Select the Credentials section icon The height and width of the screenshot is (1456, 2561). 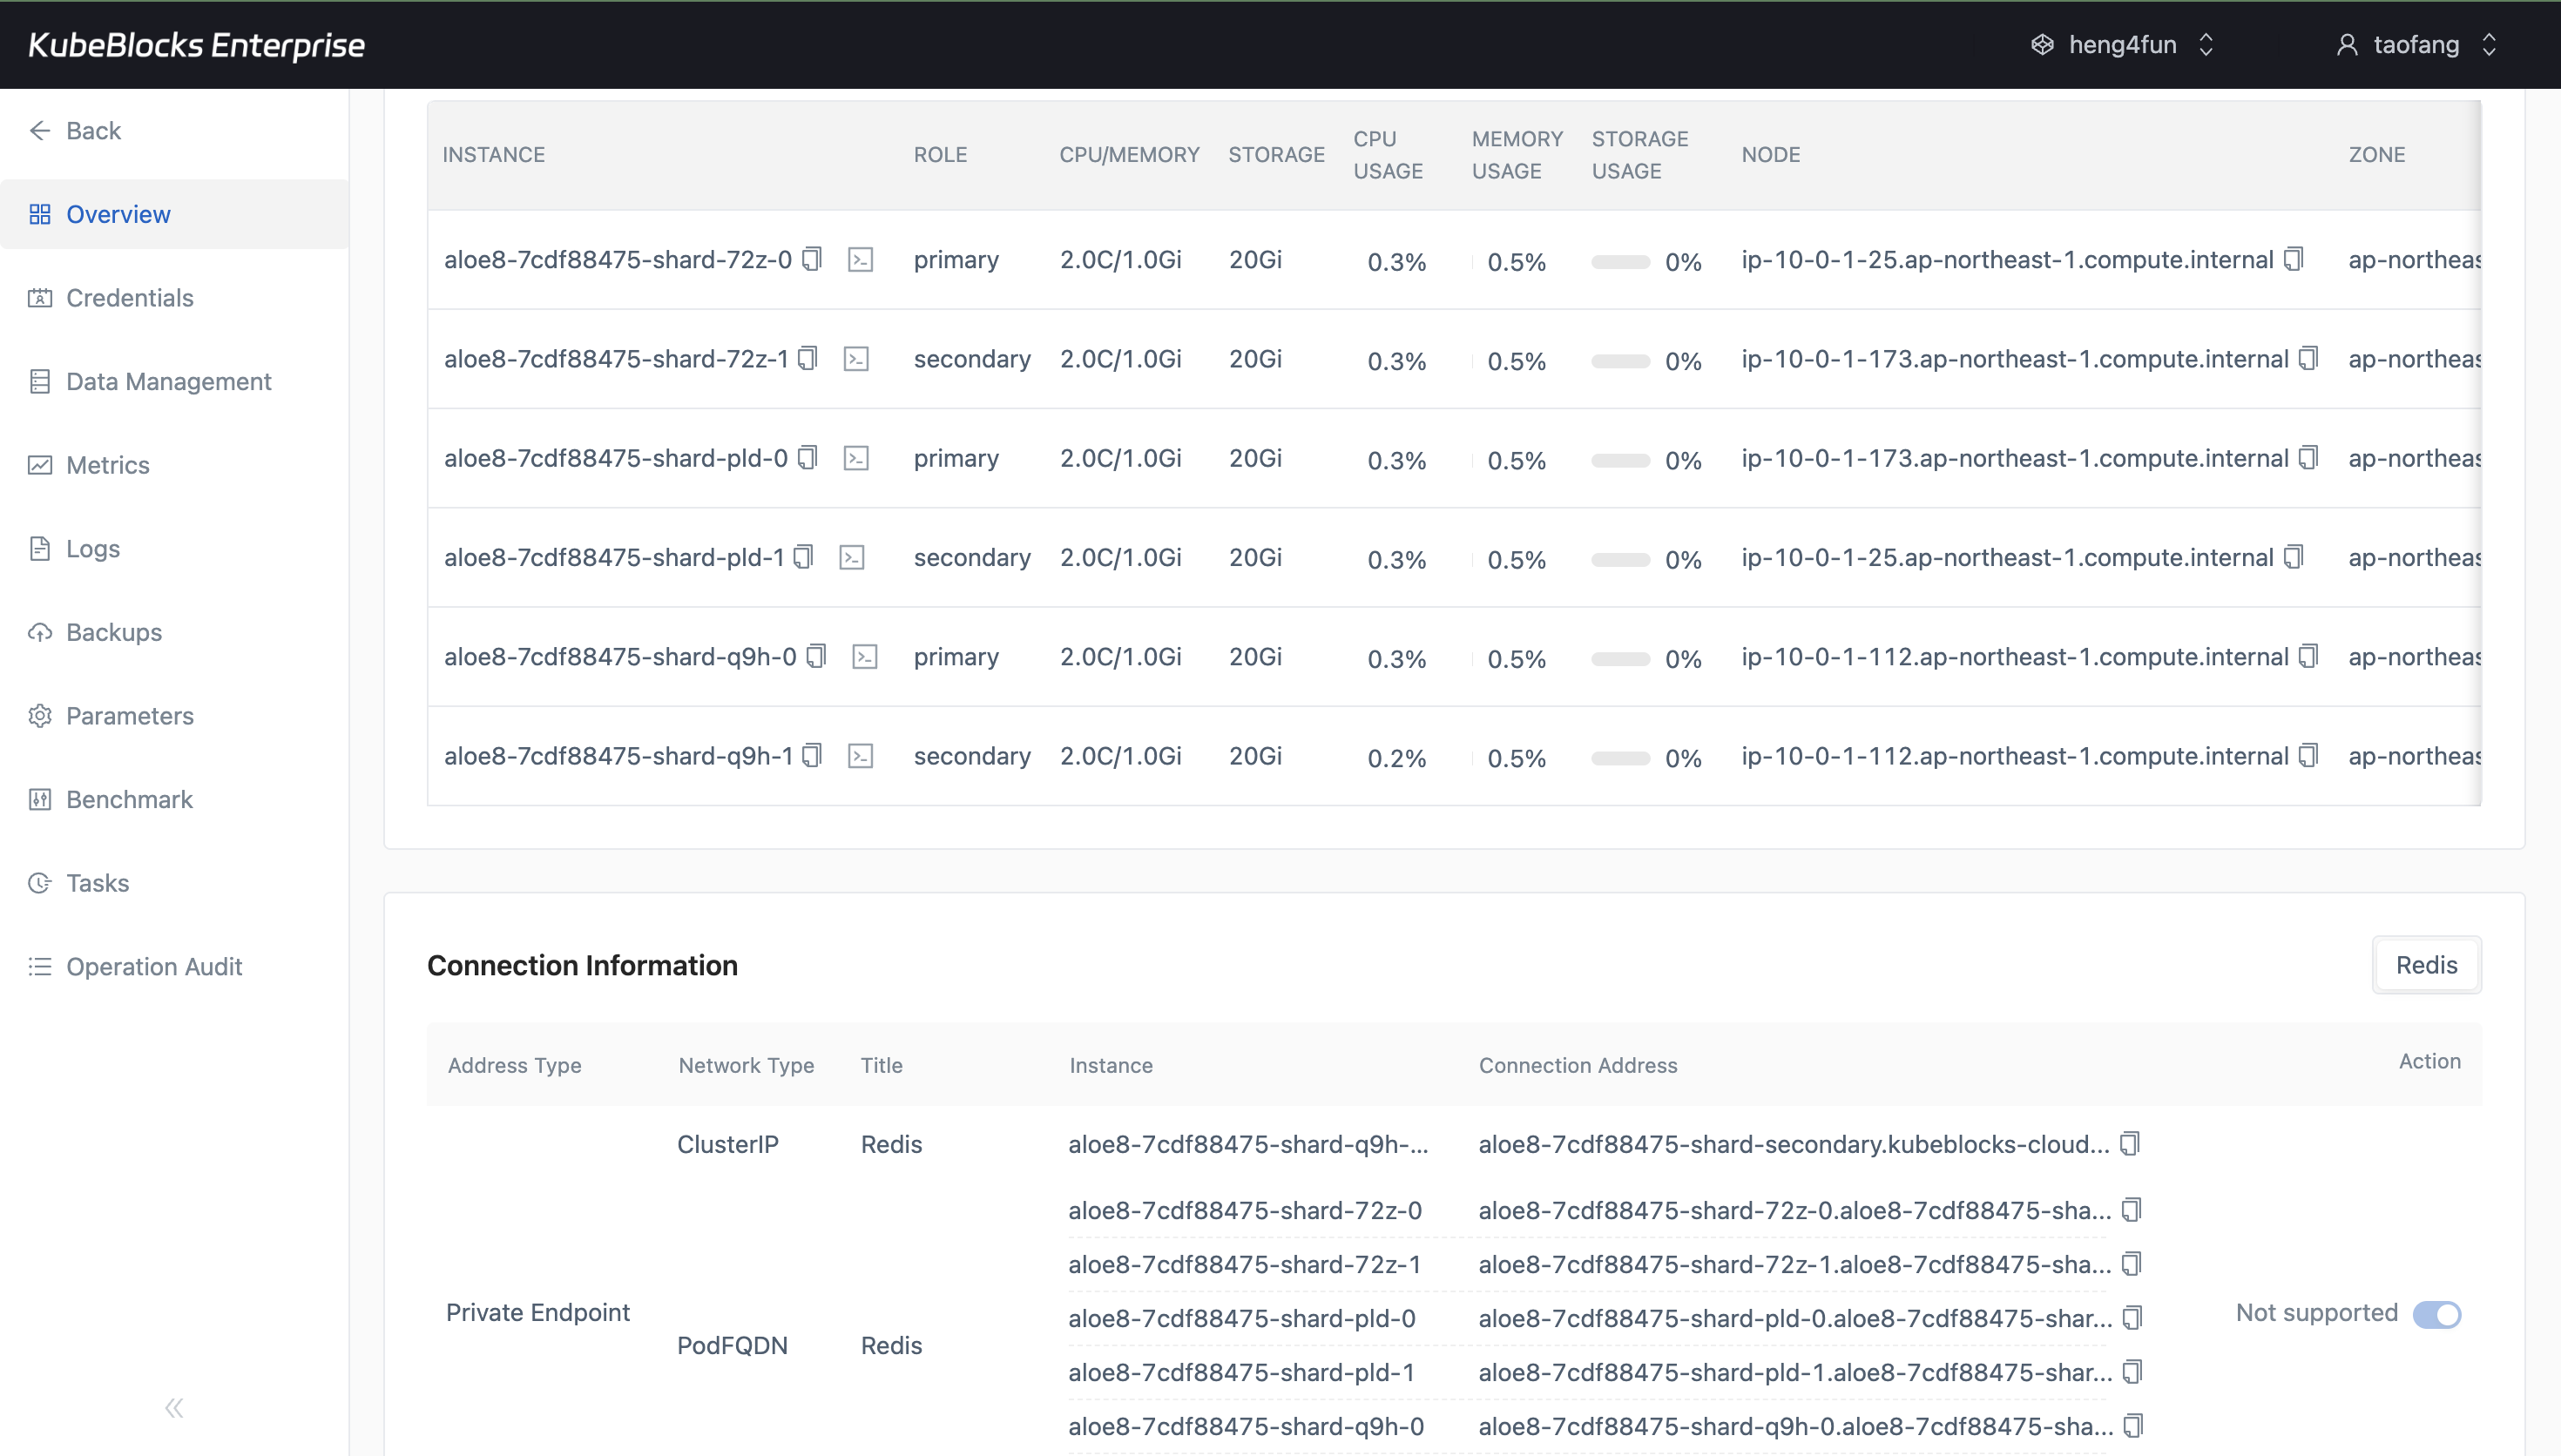40,297
